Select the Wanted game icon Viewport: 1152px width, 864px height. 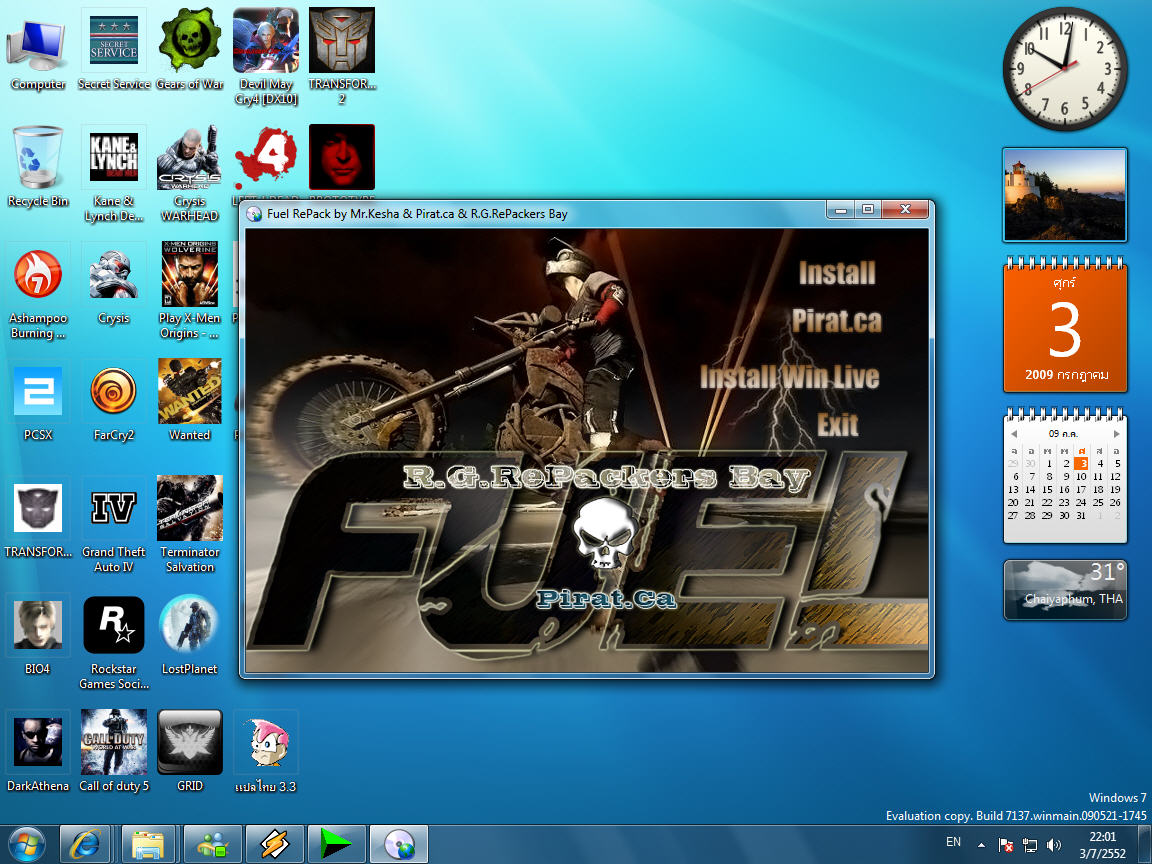tap(190, 391)
